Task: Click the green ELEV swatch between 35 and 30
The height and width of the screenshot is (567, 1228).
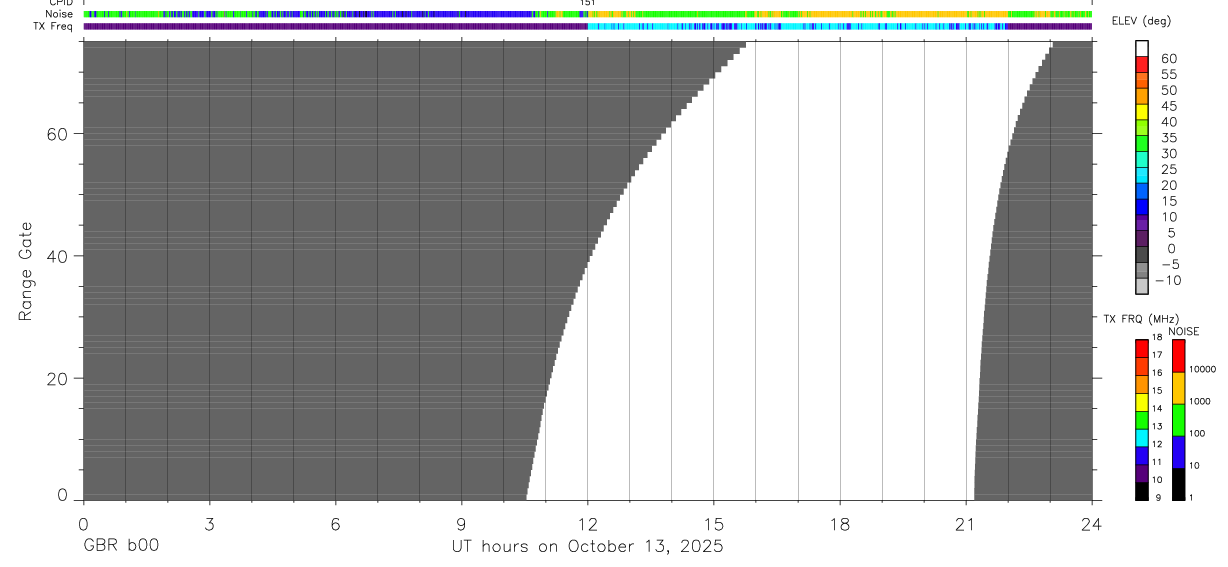Action: tap(1142, 144)
